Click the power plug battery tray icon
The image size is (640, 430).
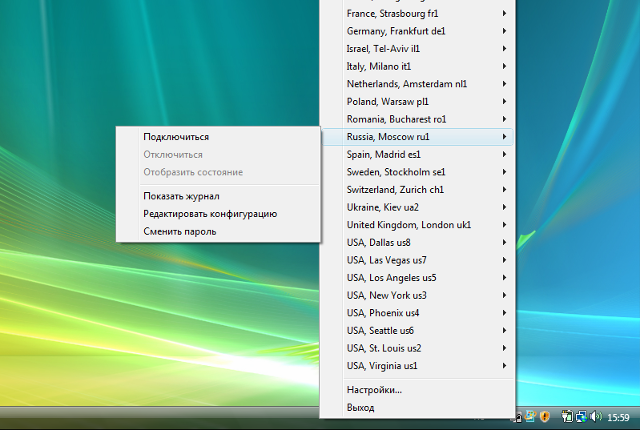click(567, 416)
